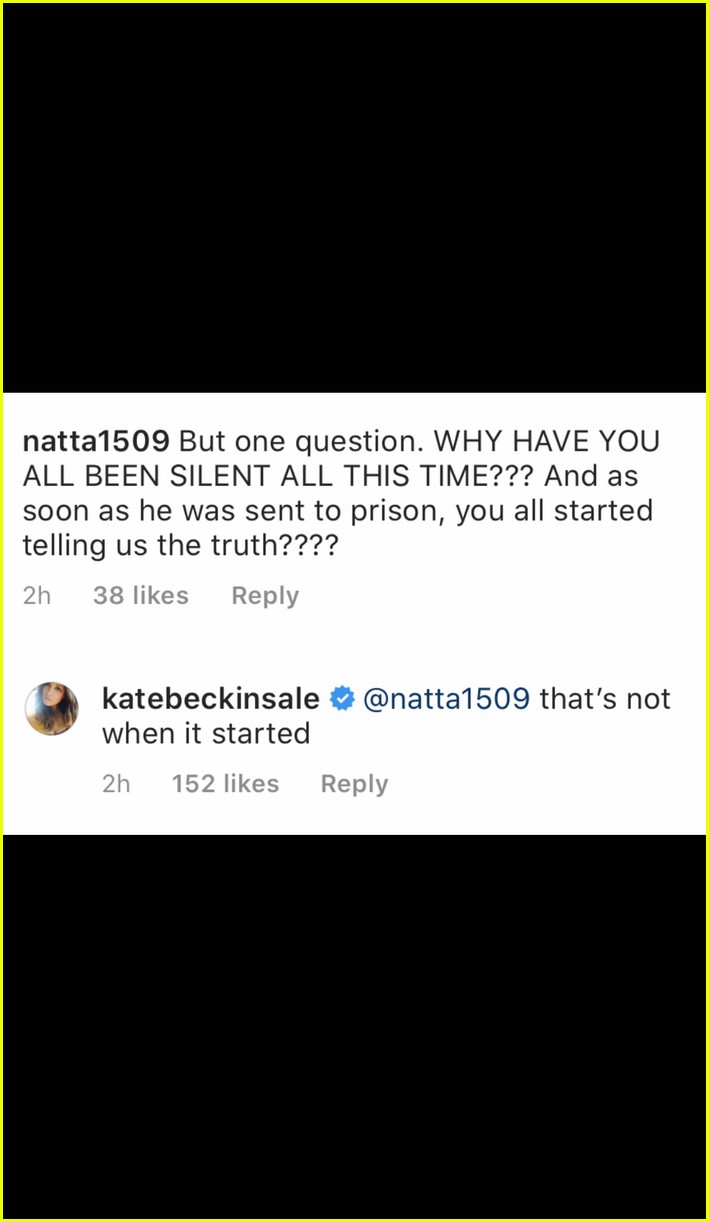This screenshot has height=1222, width=709.
Task: Click blank white space right of second Reply
Action: [545, 784]
